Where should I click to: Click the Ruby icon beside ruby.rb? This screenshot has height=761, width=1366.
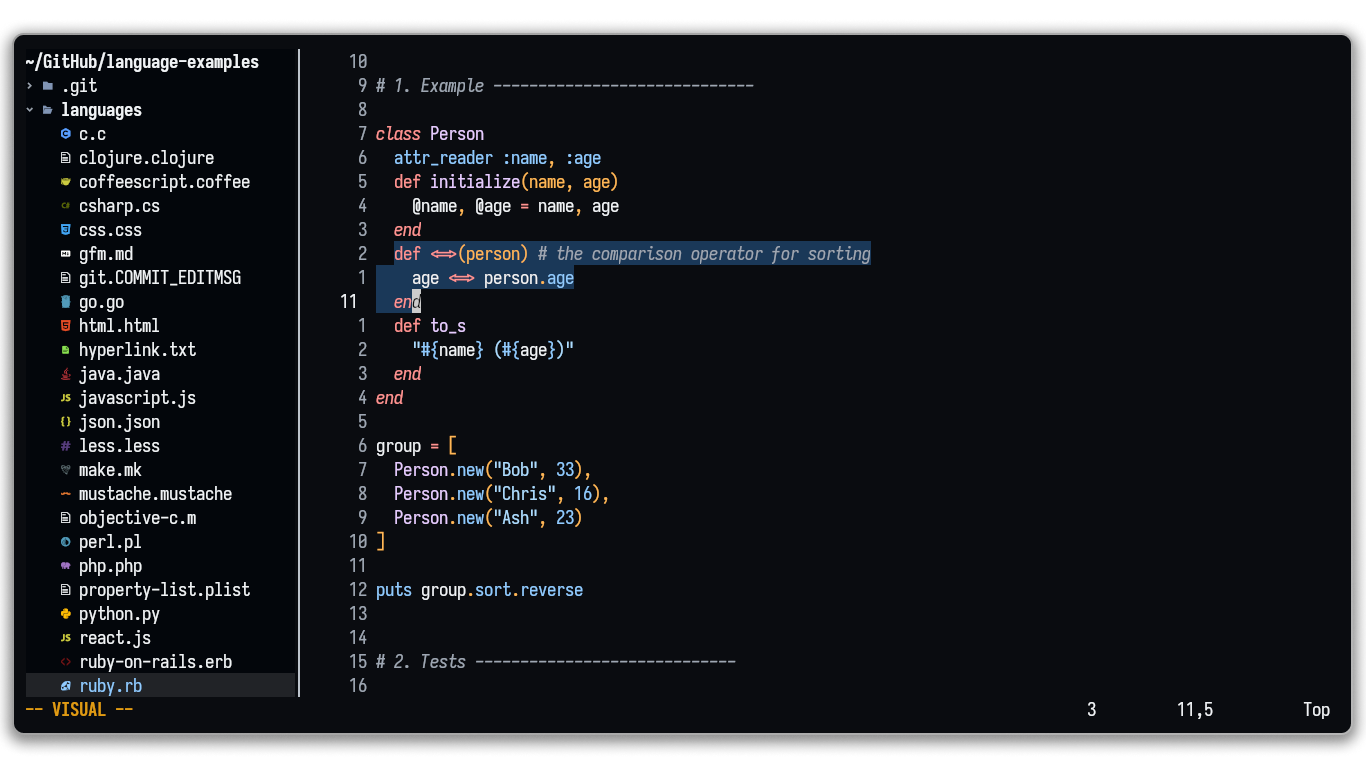(x=65, y=685)
